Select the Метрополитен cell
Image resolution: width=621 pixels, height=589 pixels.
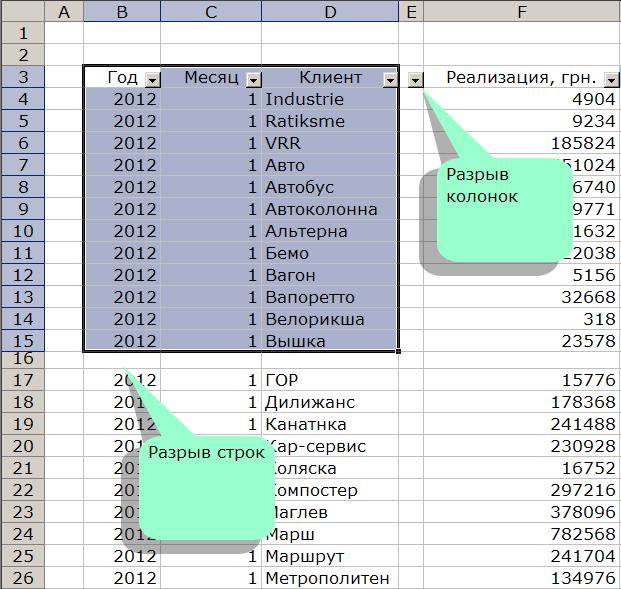click(x=329, y=578)
